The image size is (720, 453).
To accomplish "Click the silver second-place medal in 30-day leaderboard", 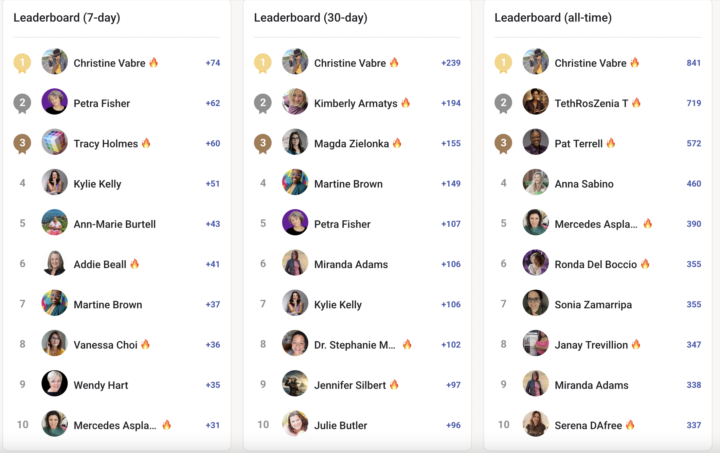I will tap(262, 103).
